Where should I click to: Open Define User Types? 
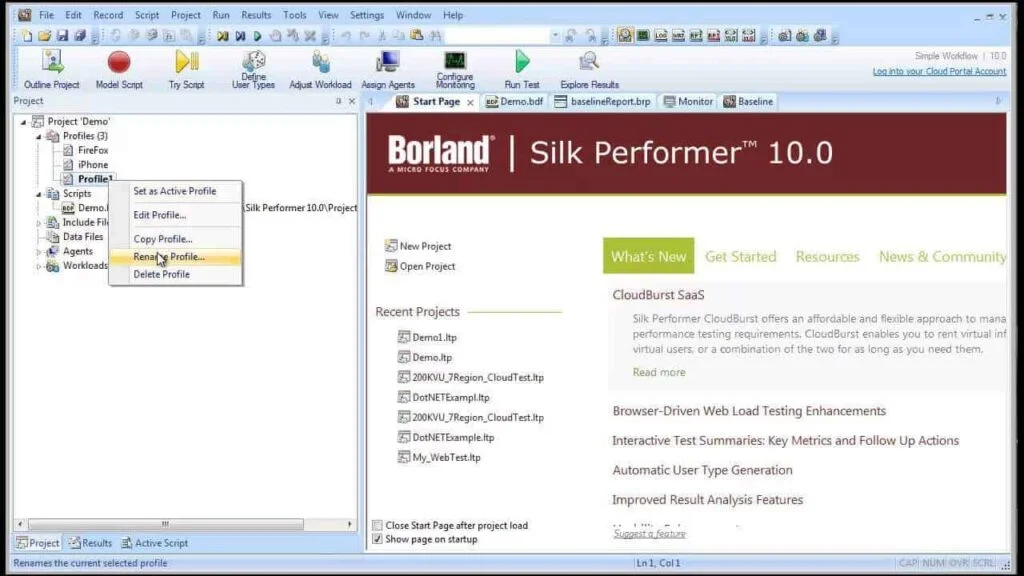[253, 70]
